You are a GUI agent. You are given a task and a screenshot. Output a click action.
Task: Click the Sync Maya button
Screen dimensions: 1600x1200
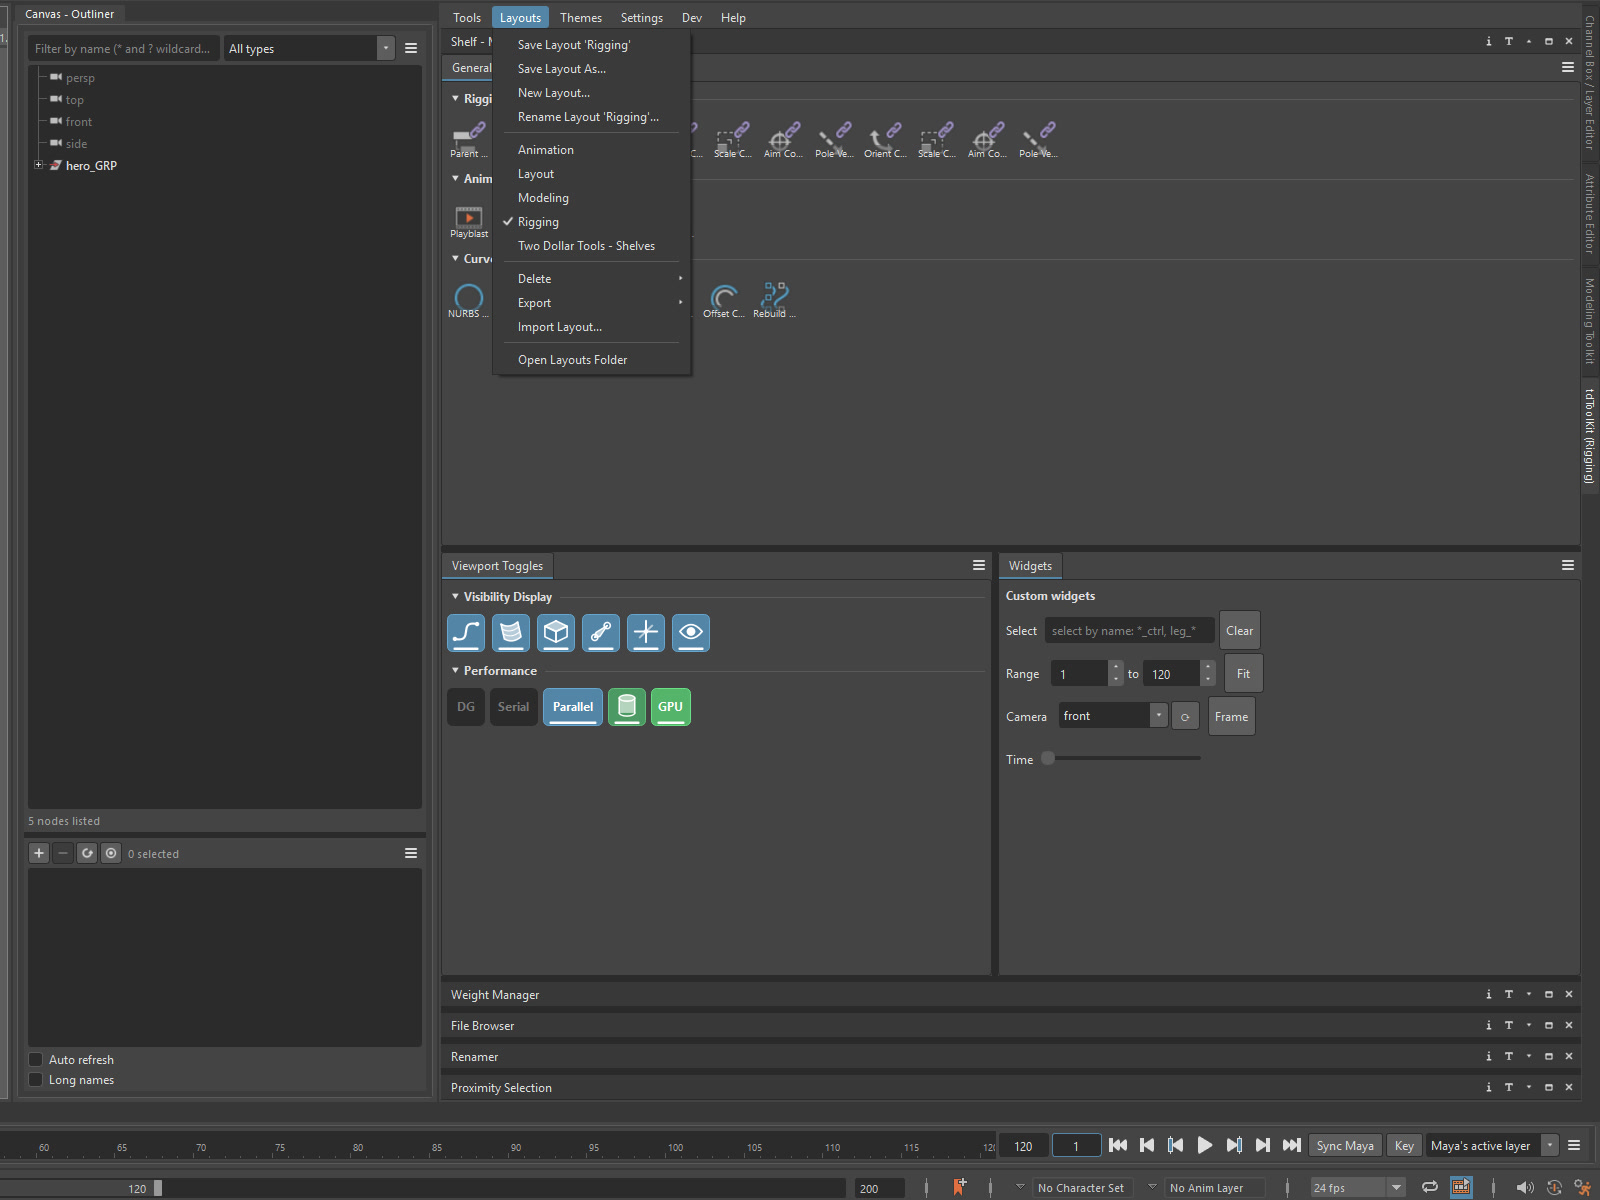pyautogui.click(x=1345, y=1146)
